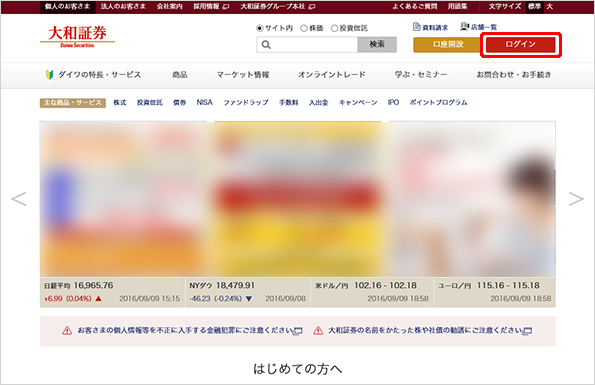The image size is (595, 385).
Task: Show next banner with right arrow
Action: [576, 199]
